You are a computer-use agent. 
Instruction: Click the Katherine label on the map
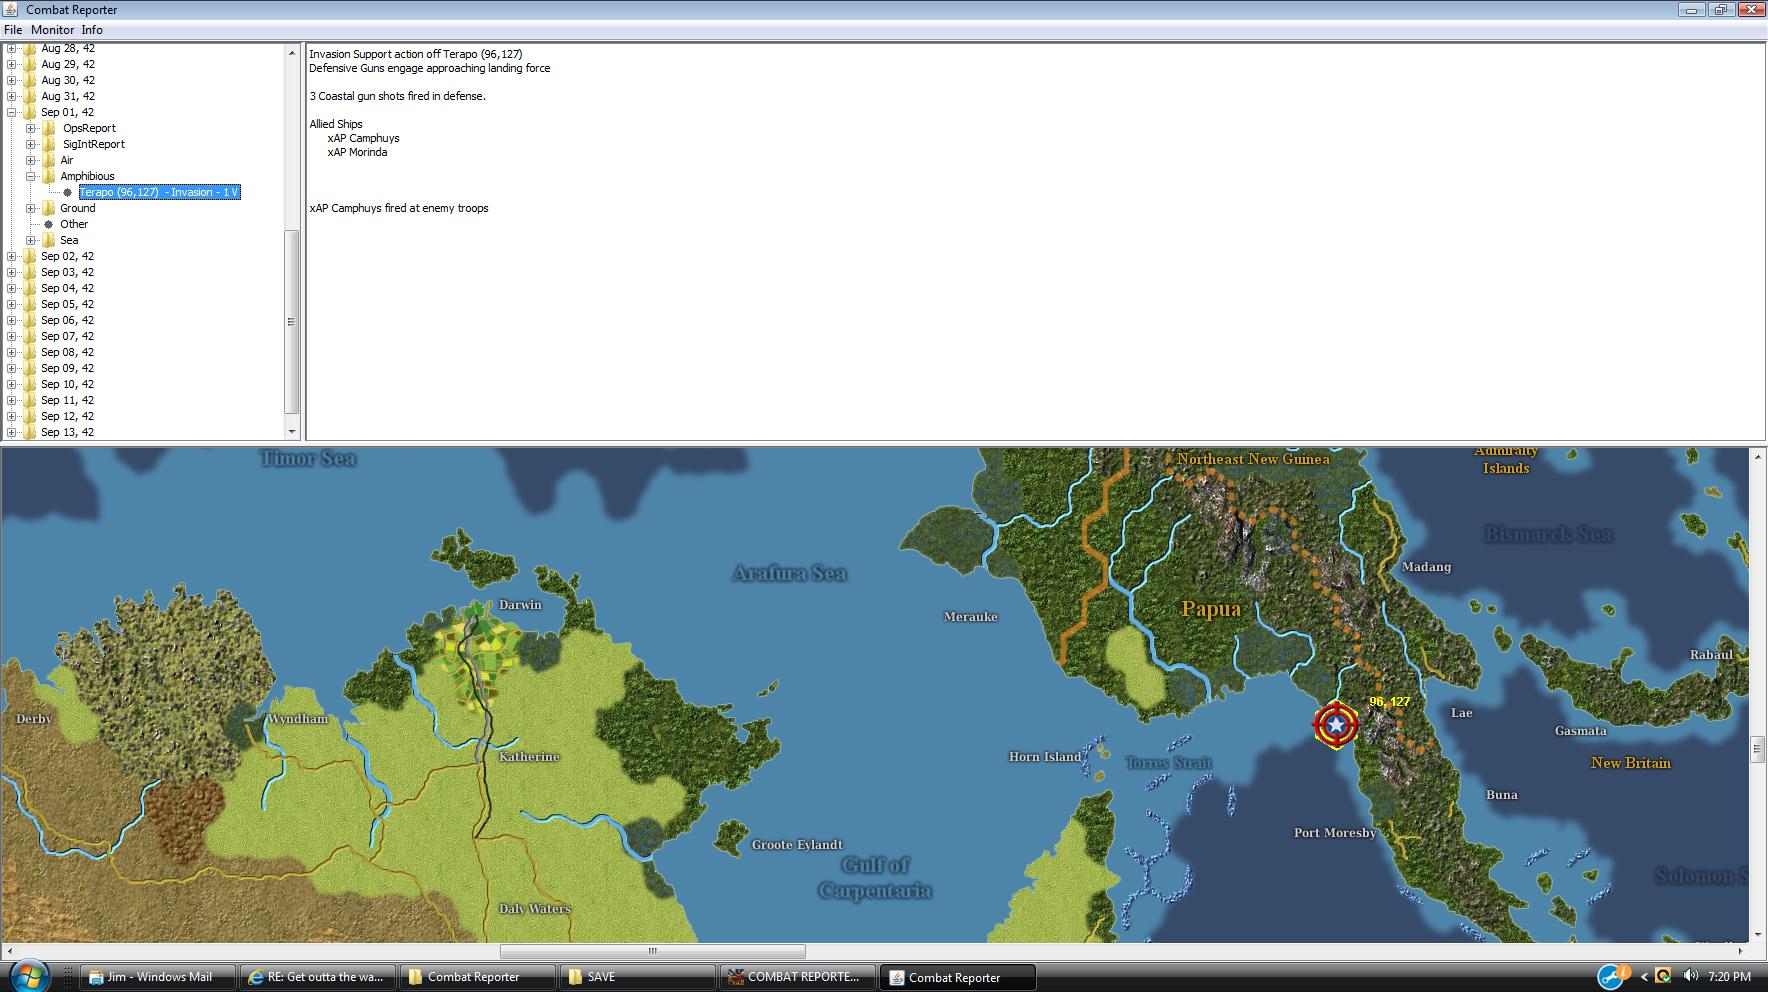[x=529, y=757]
